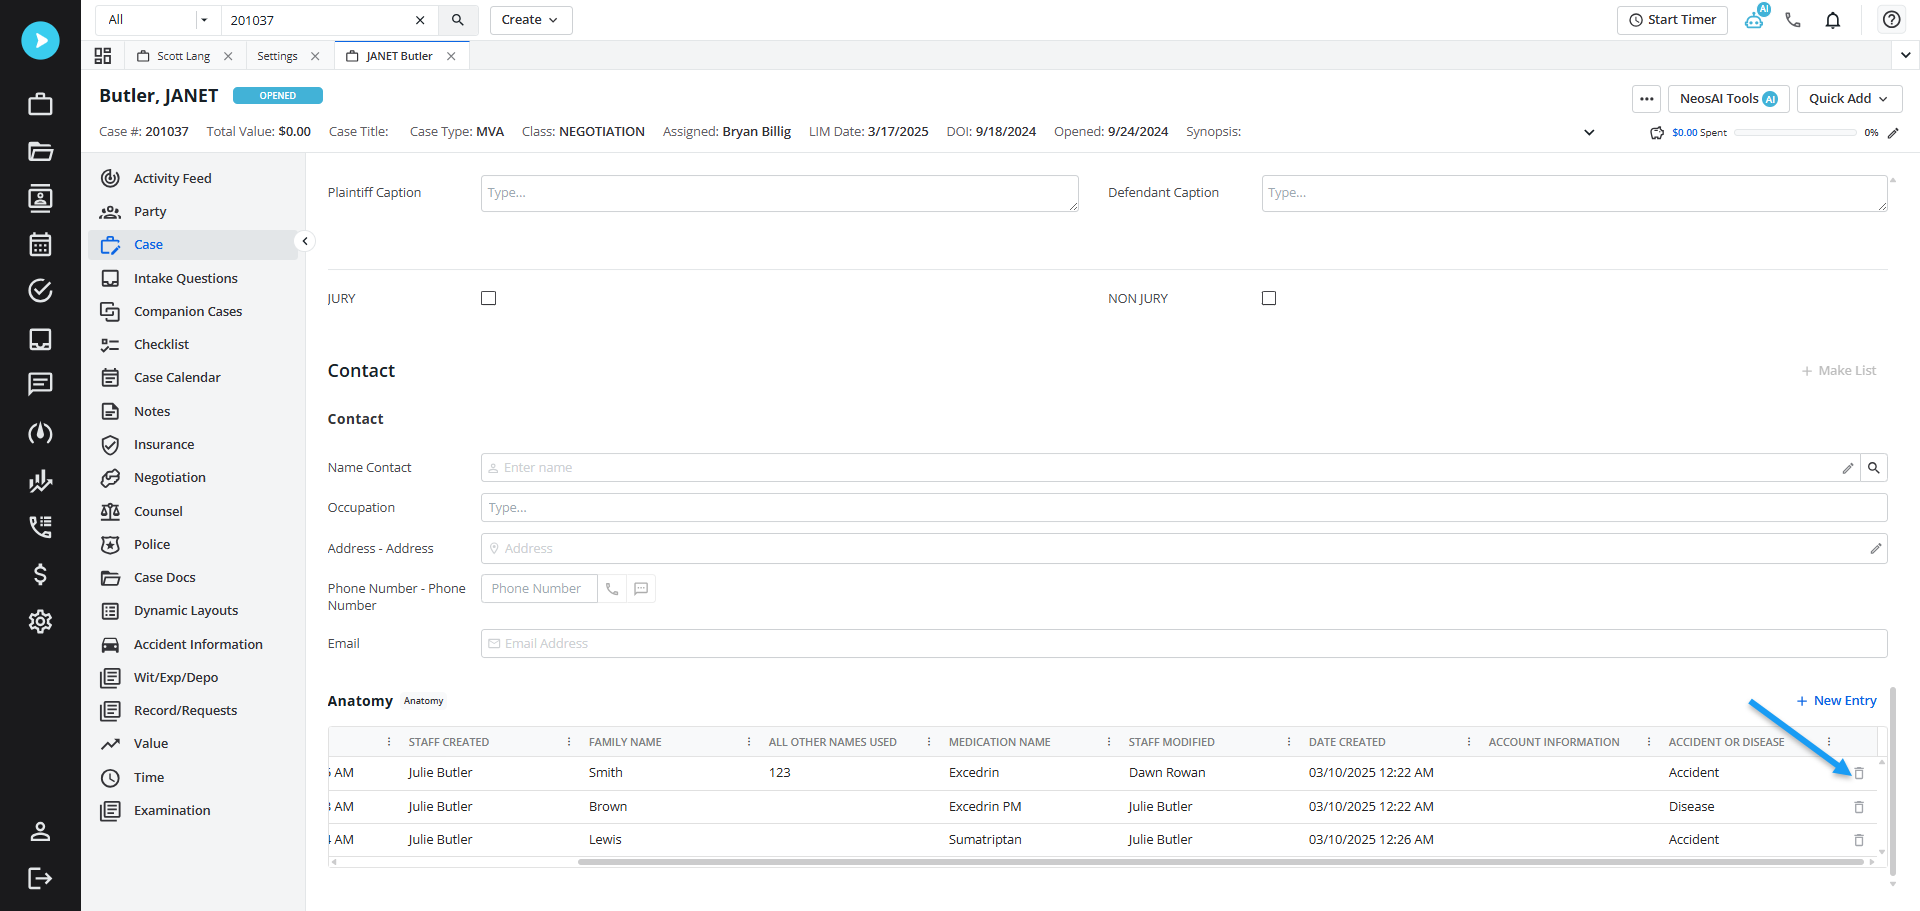The image size is (1920, 911).
Task: Open the help question mark icon
Action: 1891,20
